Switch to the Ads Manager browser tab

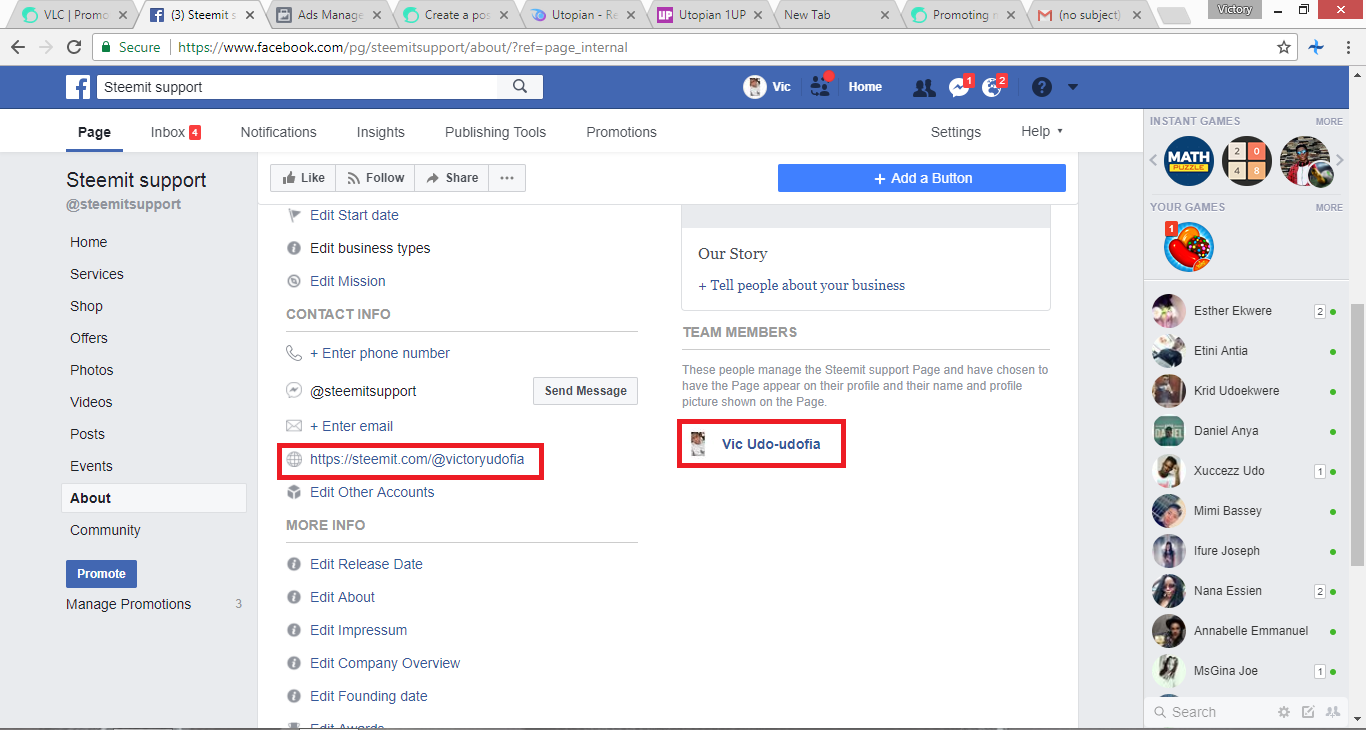pyautogui.click(x=329, y=14)
